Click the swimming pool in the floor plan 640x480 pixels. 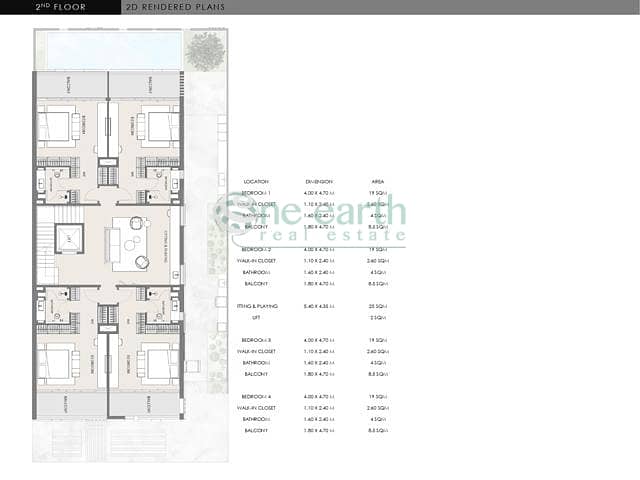click(x=114, y=51)
